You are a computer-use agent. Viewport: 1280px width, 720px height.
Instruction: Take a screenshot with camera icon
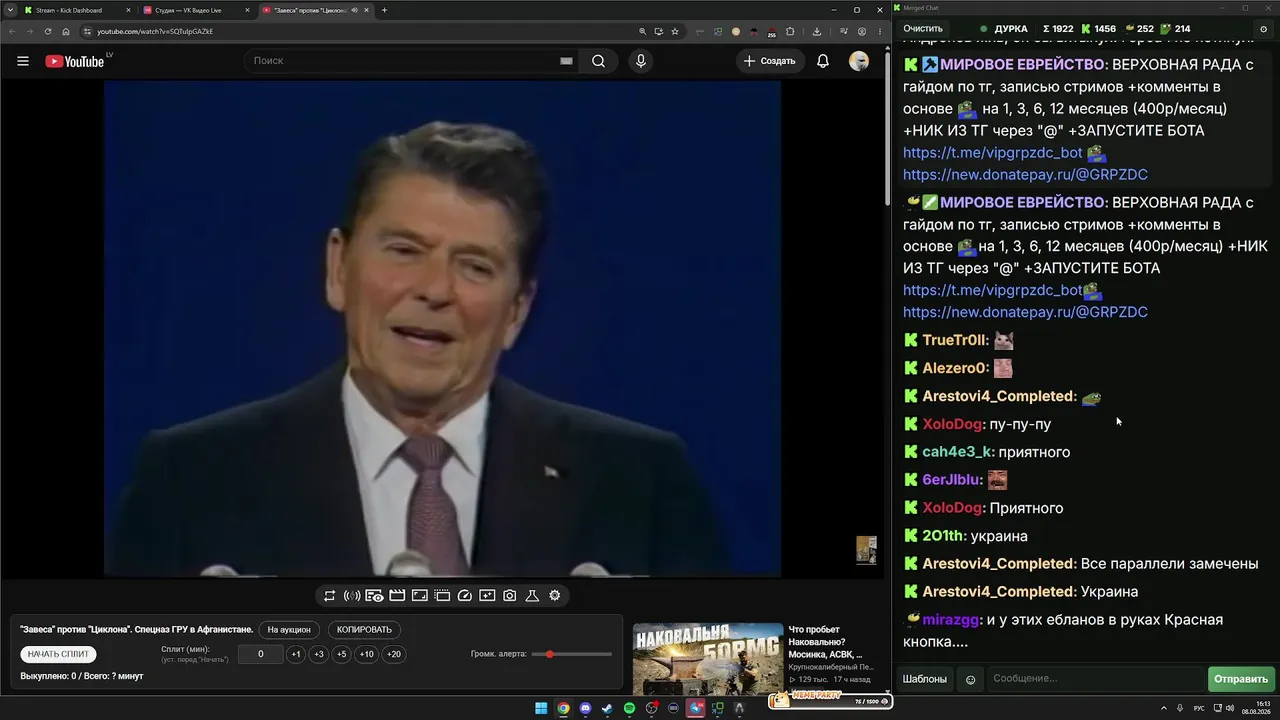coord(510,595)
